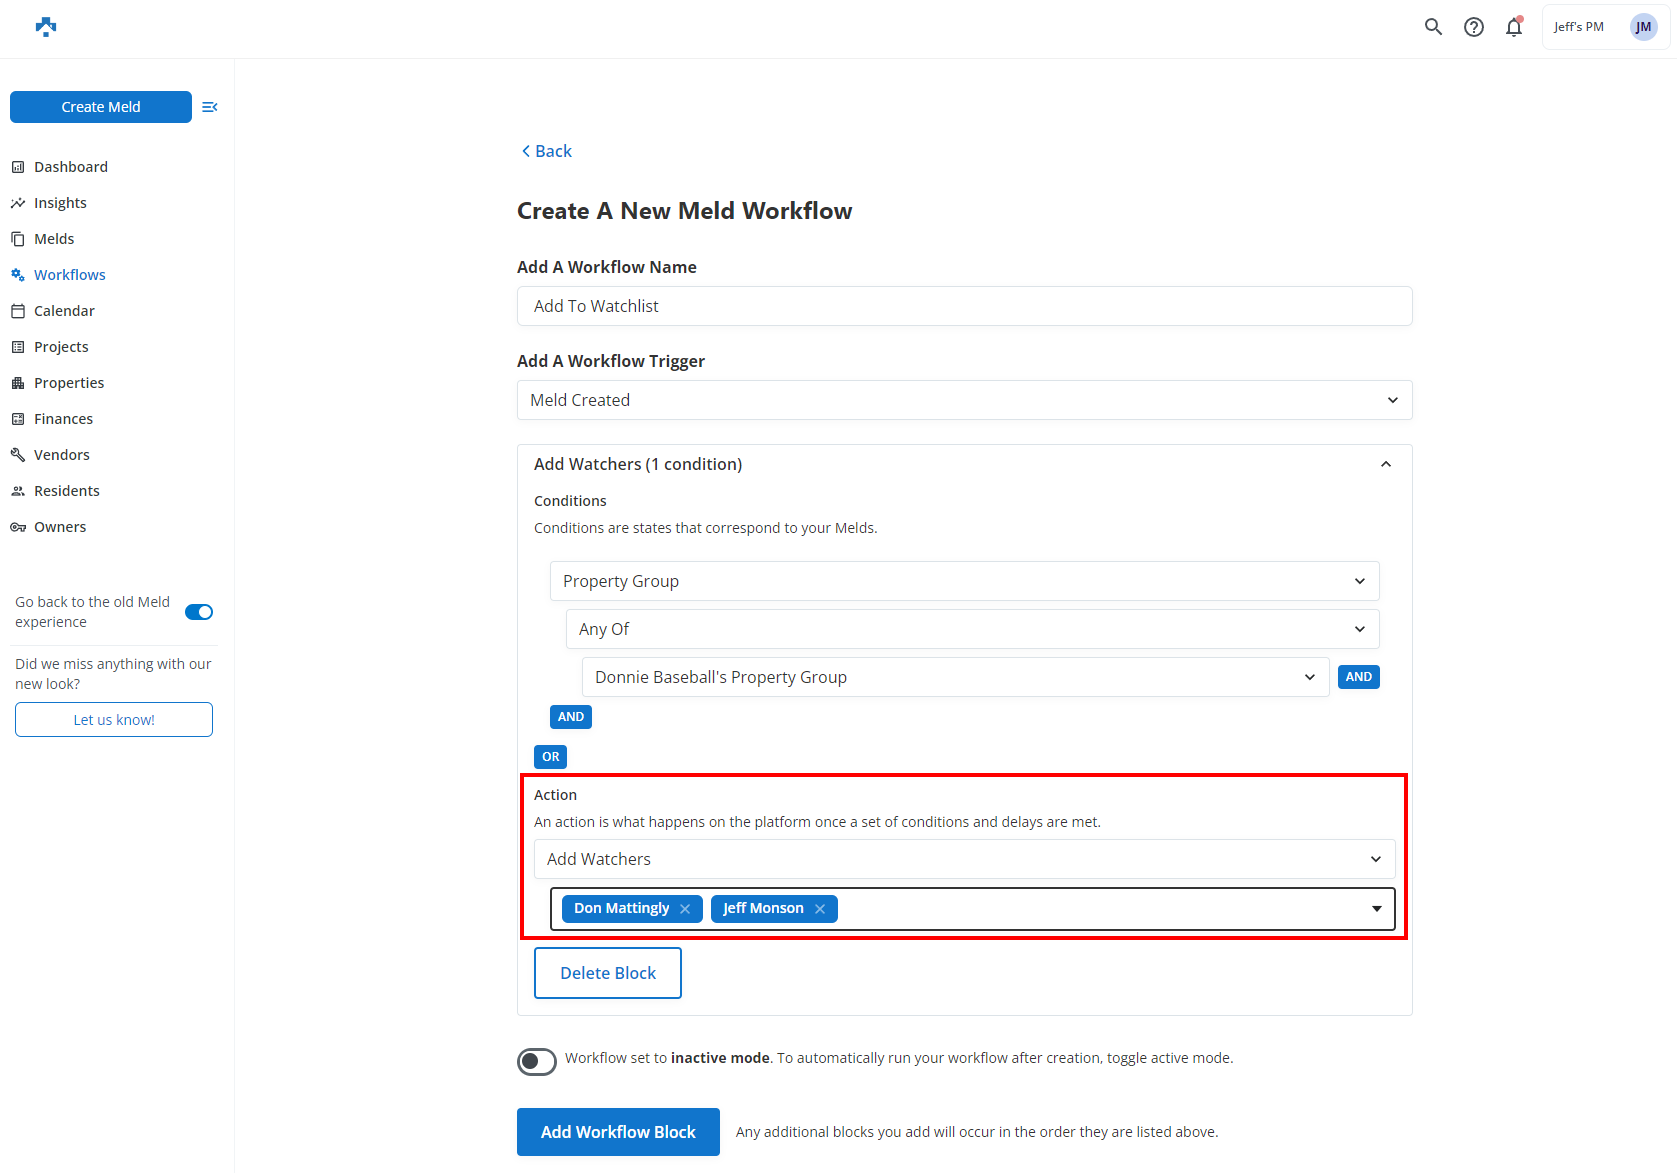Click the search magnifier icon
Viewport: 1677px width, 1173px height.
(1433, 27)
